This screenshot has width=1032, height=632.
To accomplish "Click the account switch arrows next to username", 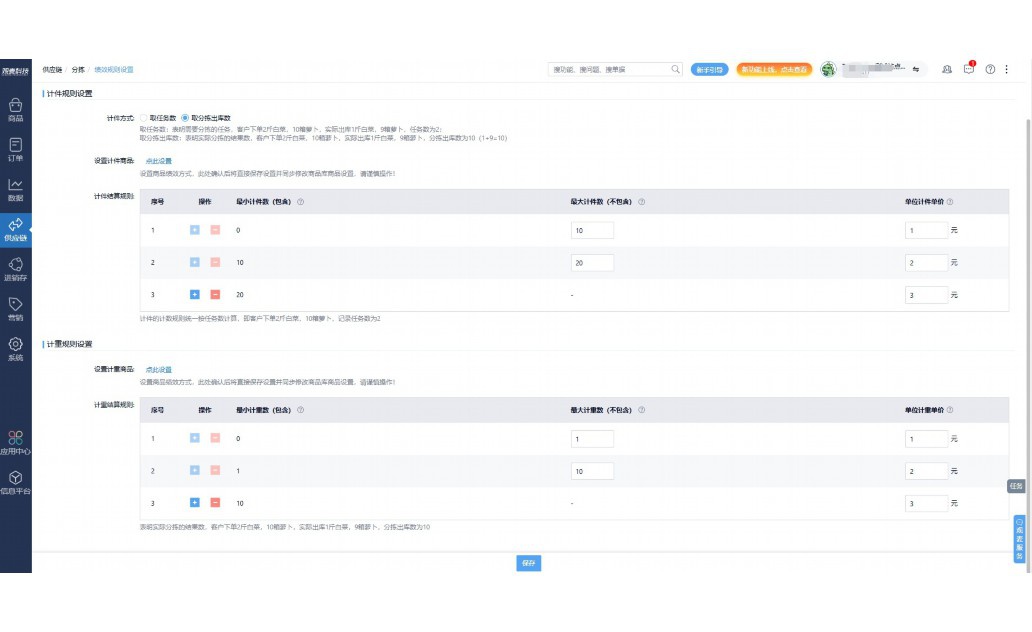I will (915, 69).
